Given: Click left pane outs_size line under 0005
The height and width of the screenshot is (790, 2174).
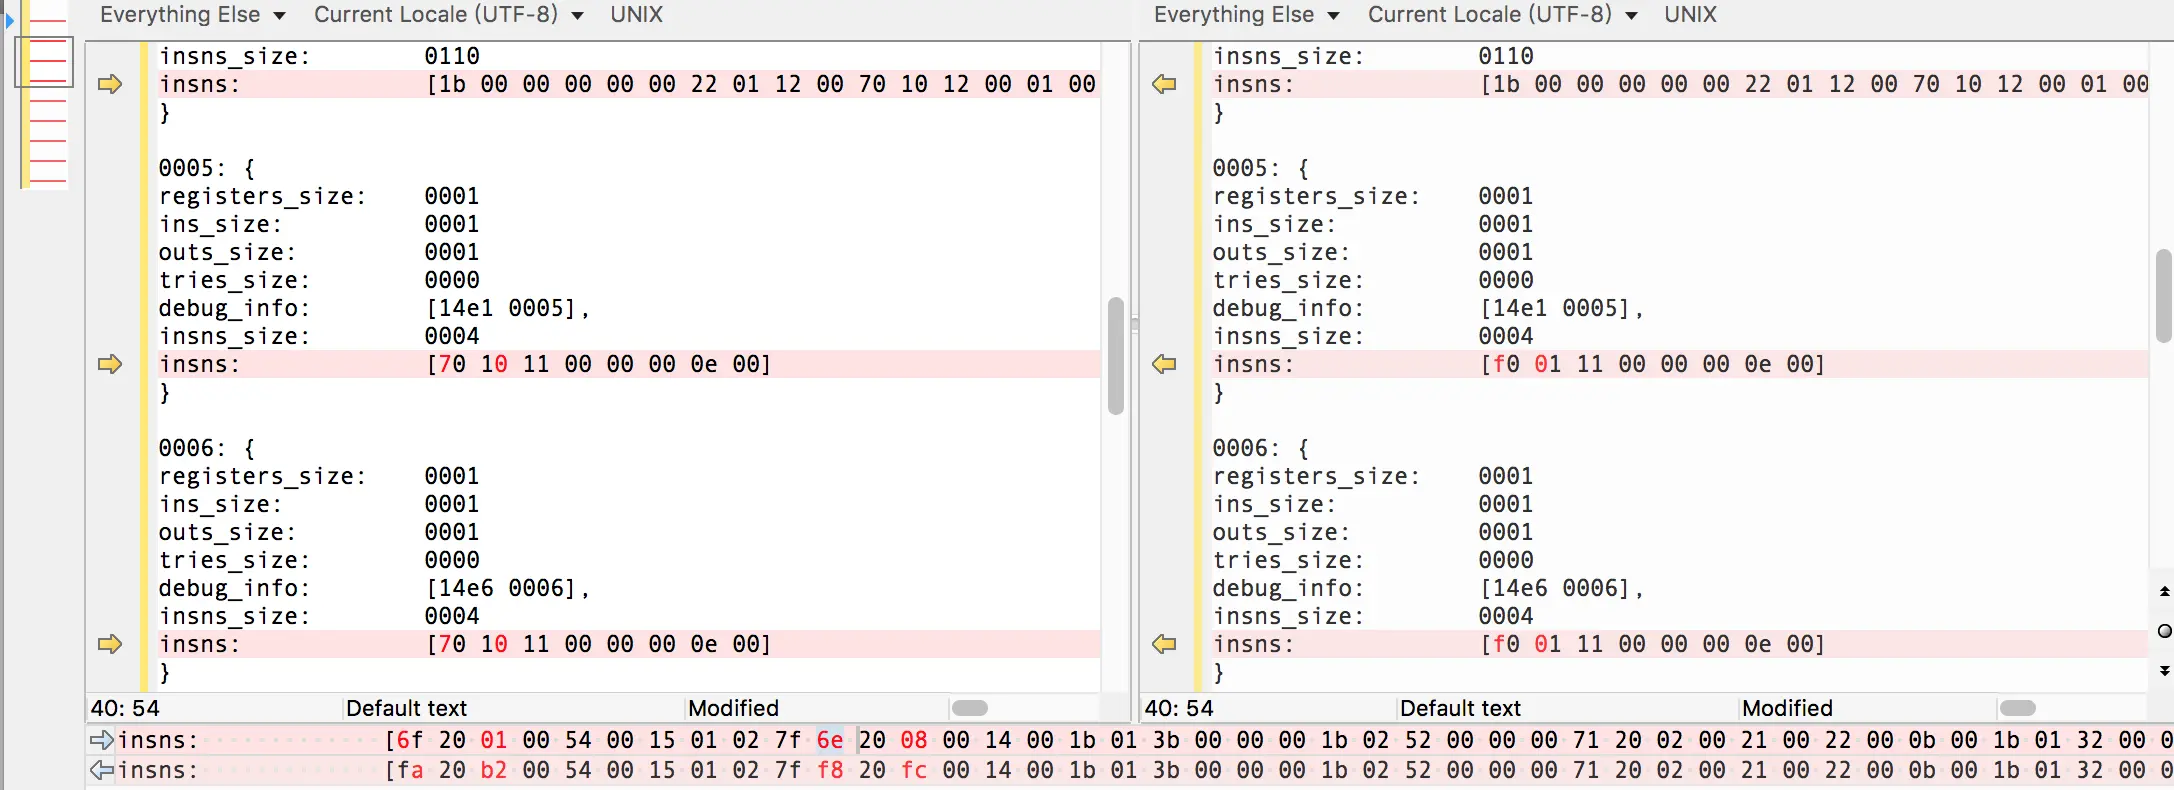Looking at the screenshot, I should click(319, 252).
